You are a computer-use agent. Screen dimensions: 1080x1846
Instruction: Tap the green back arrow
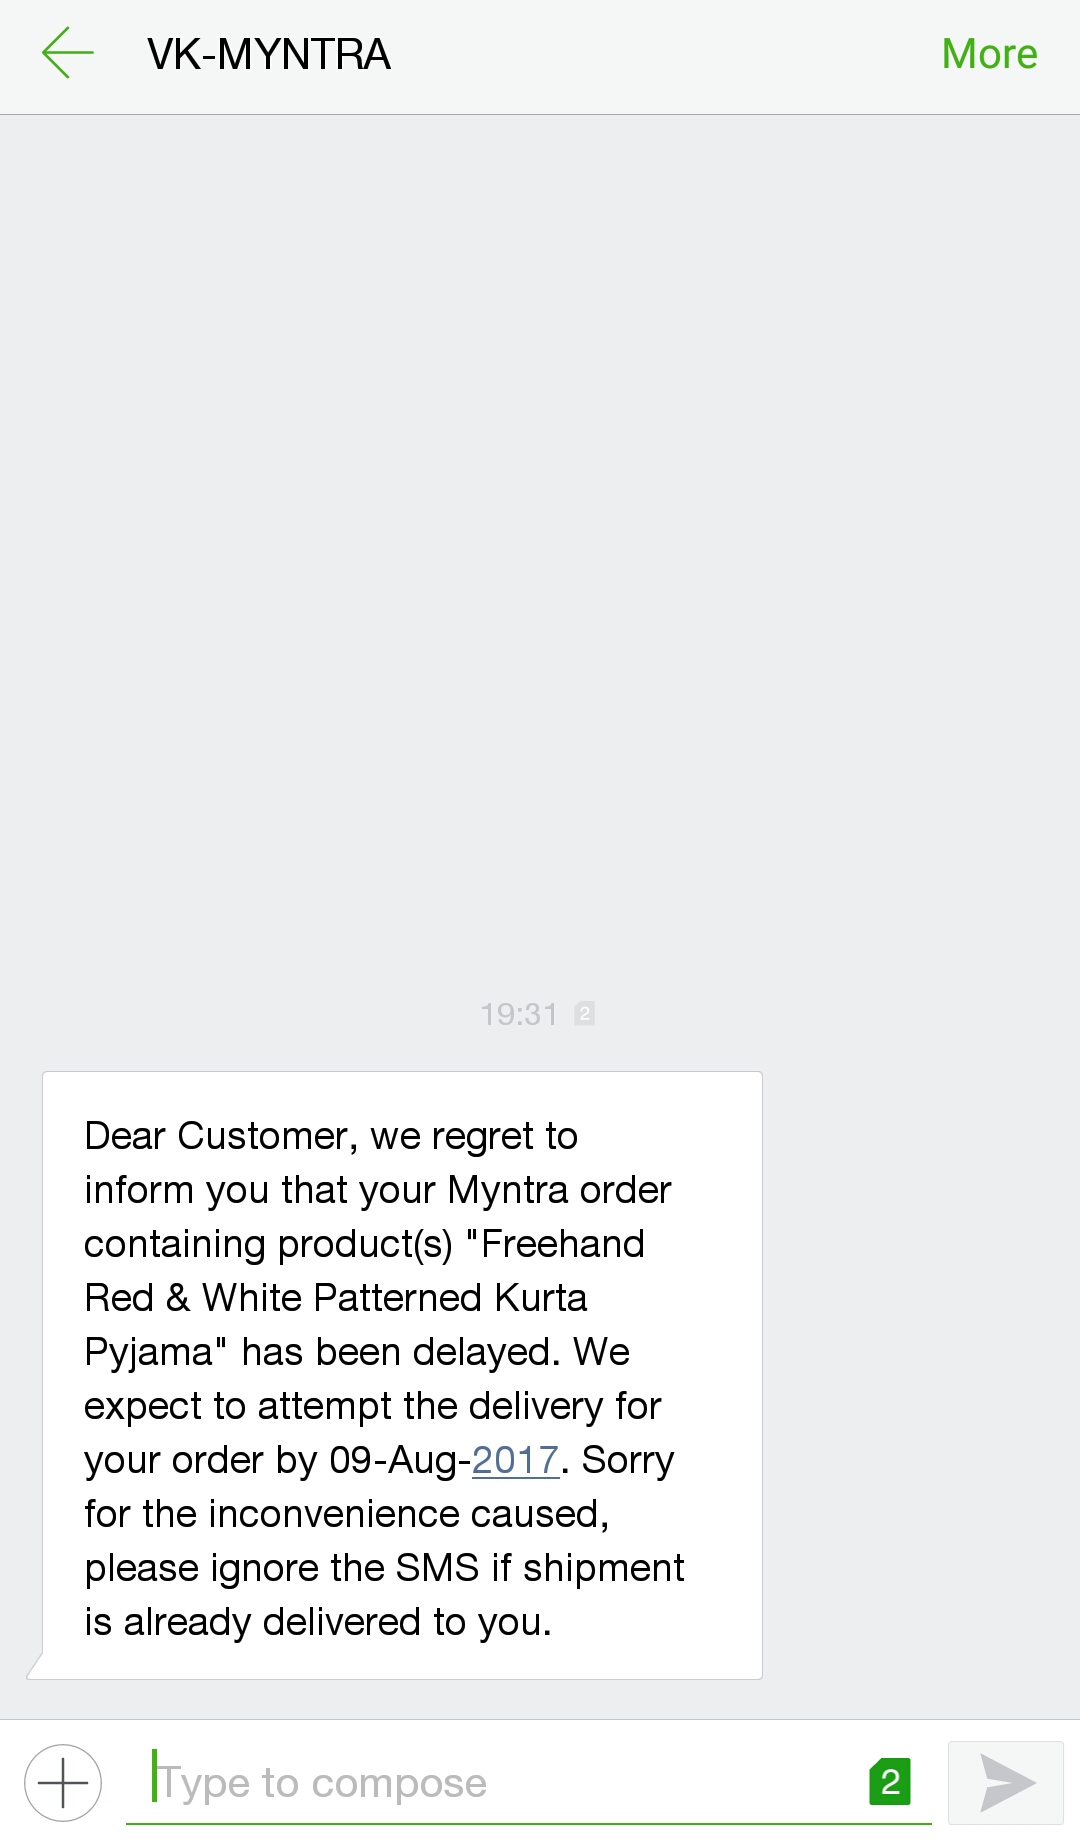[67, 53]
